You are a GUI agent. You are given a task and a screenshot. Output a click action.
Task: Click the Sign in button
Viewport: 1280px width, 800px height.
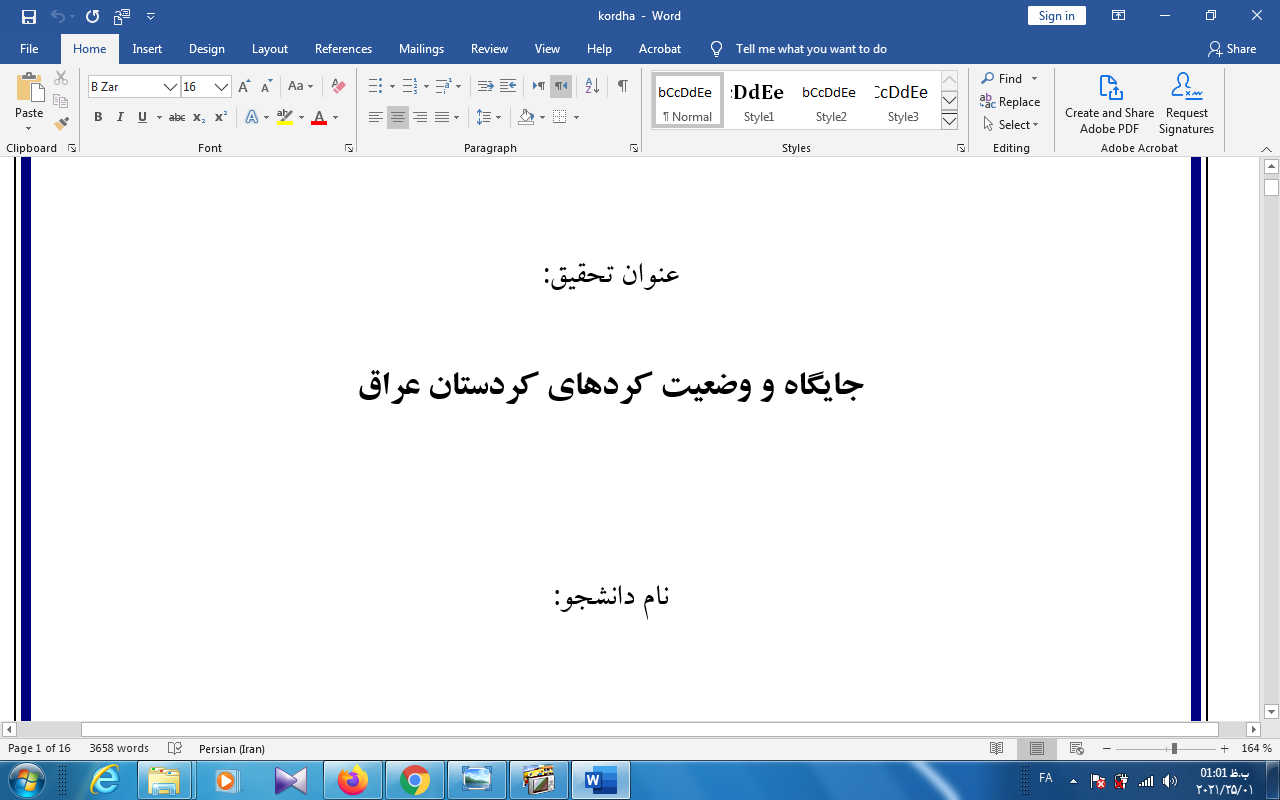(1056, 16)
